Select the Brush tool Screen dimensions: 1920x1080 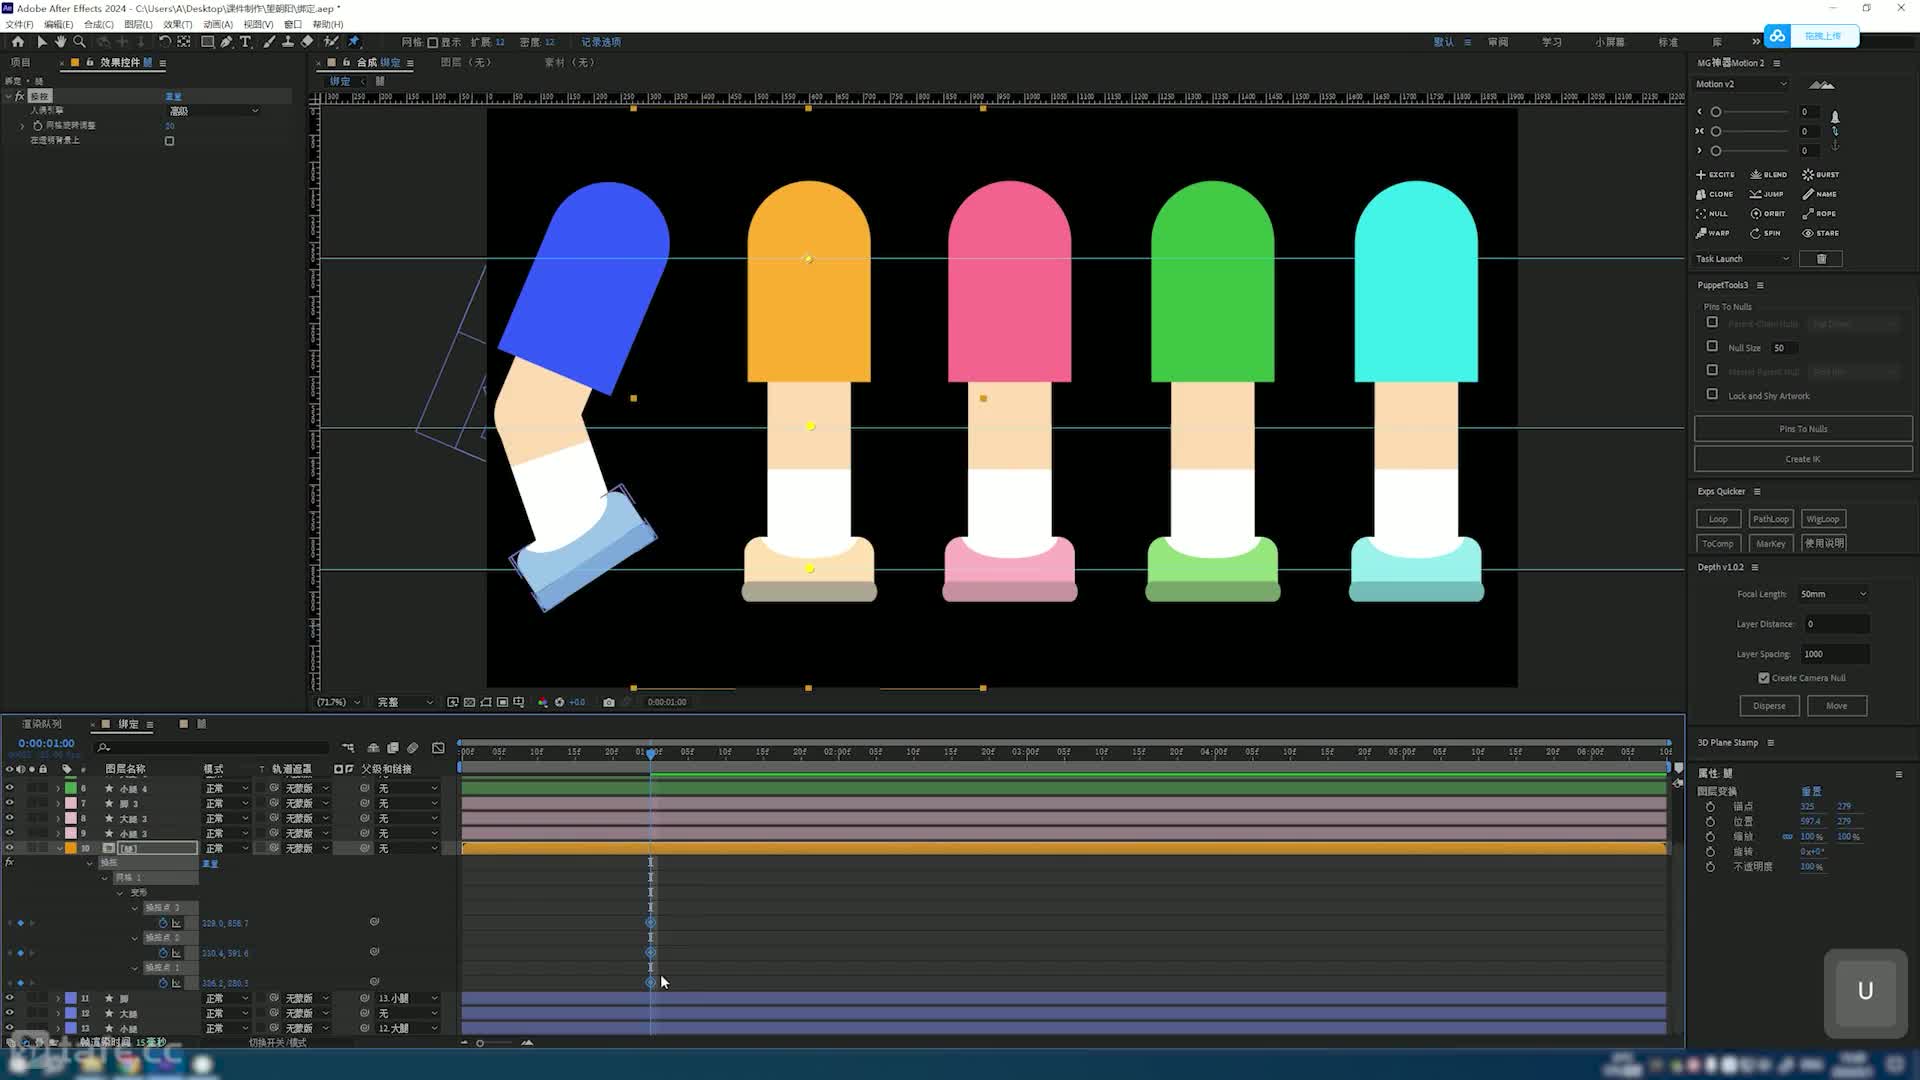[x=269, y=42]
